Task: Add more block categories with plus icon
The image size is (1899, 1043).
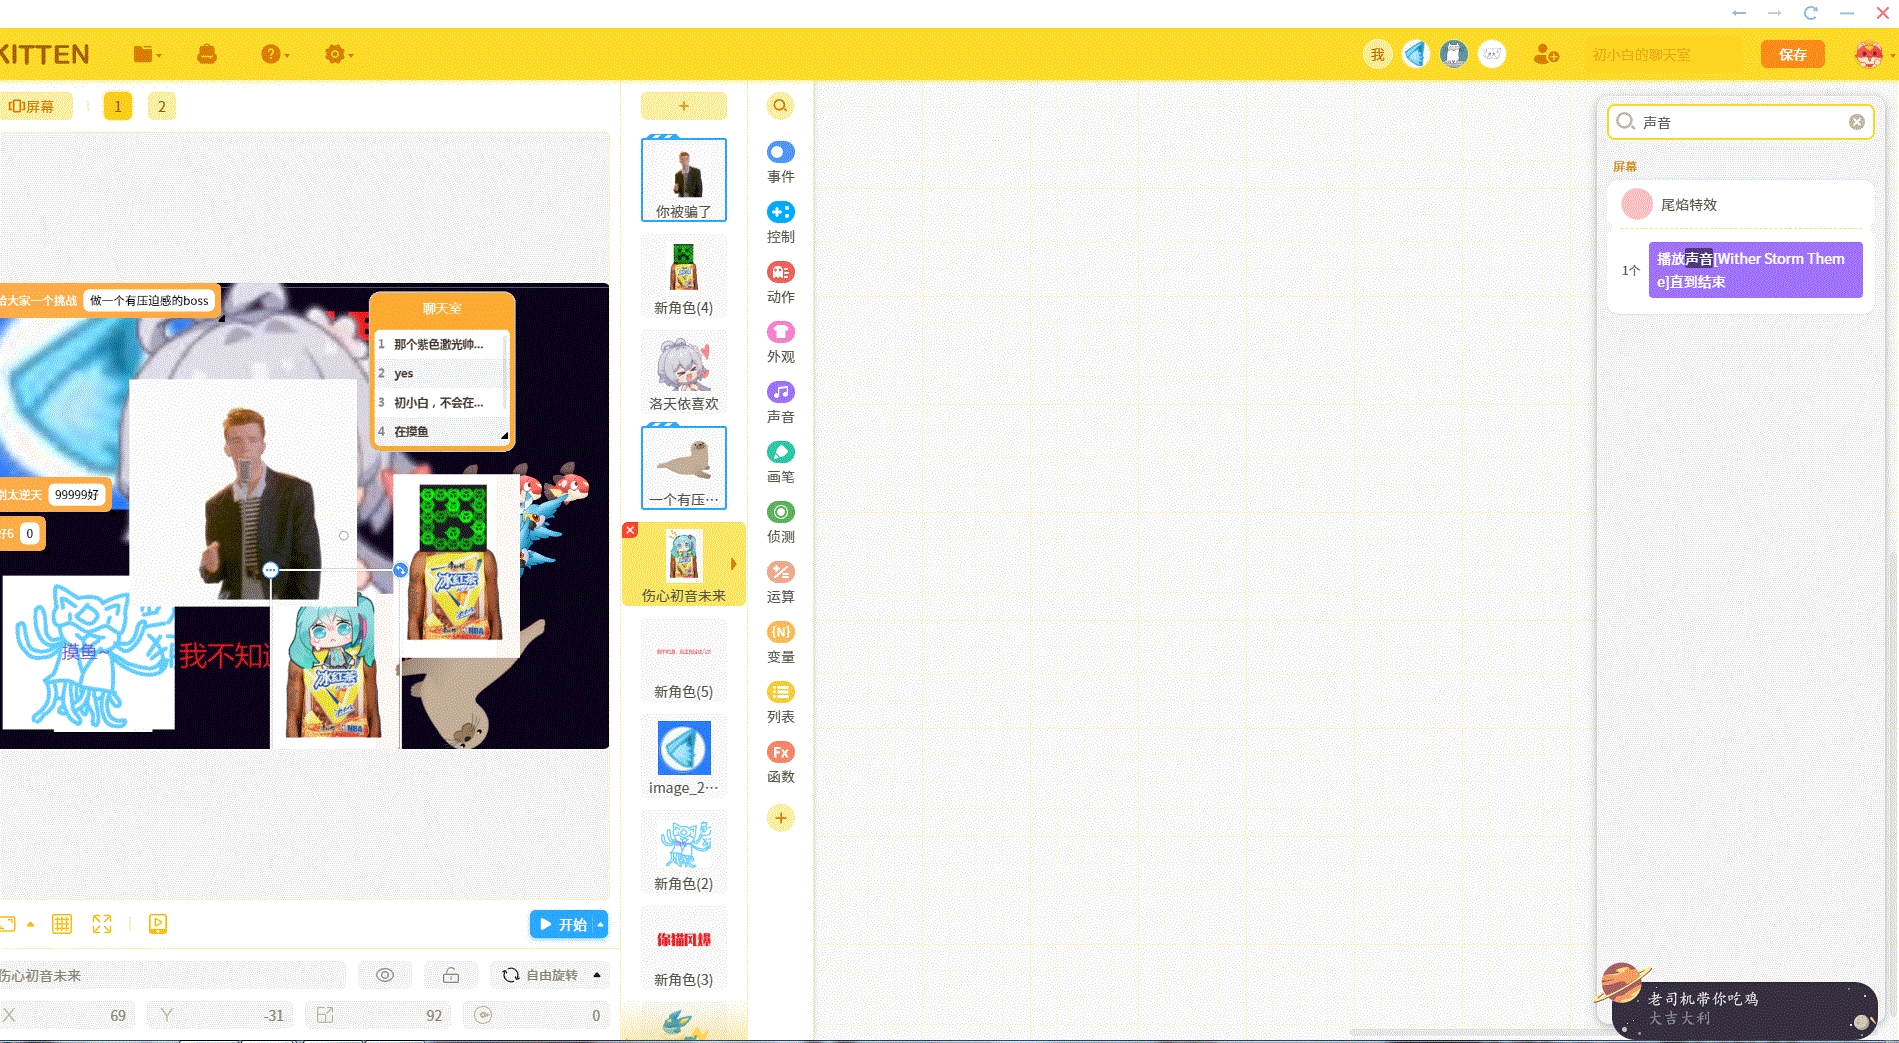Action: pos(781,818)
